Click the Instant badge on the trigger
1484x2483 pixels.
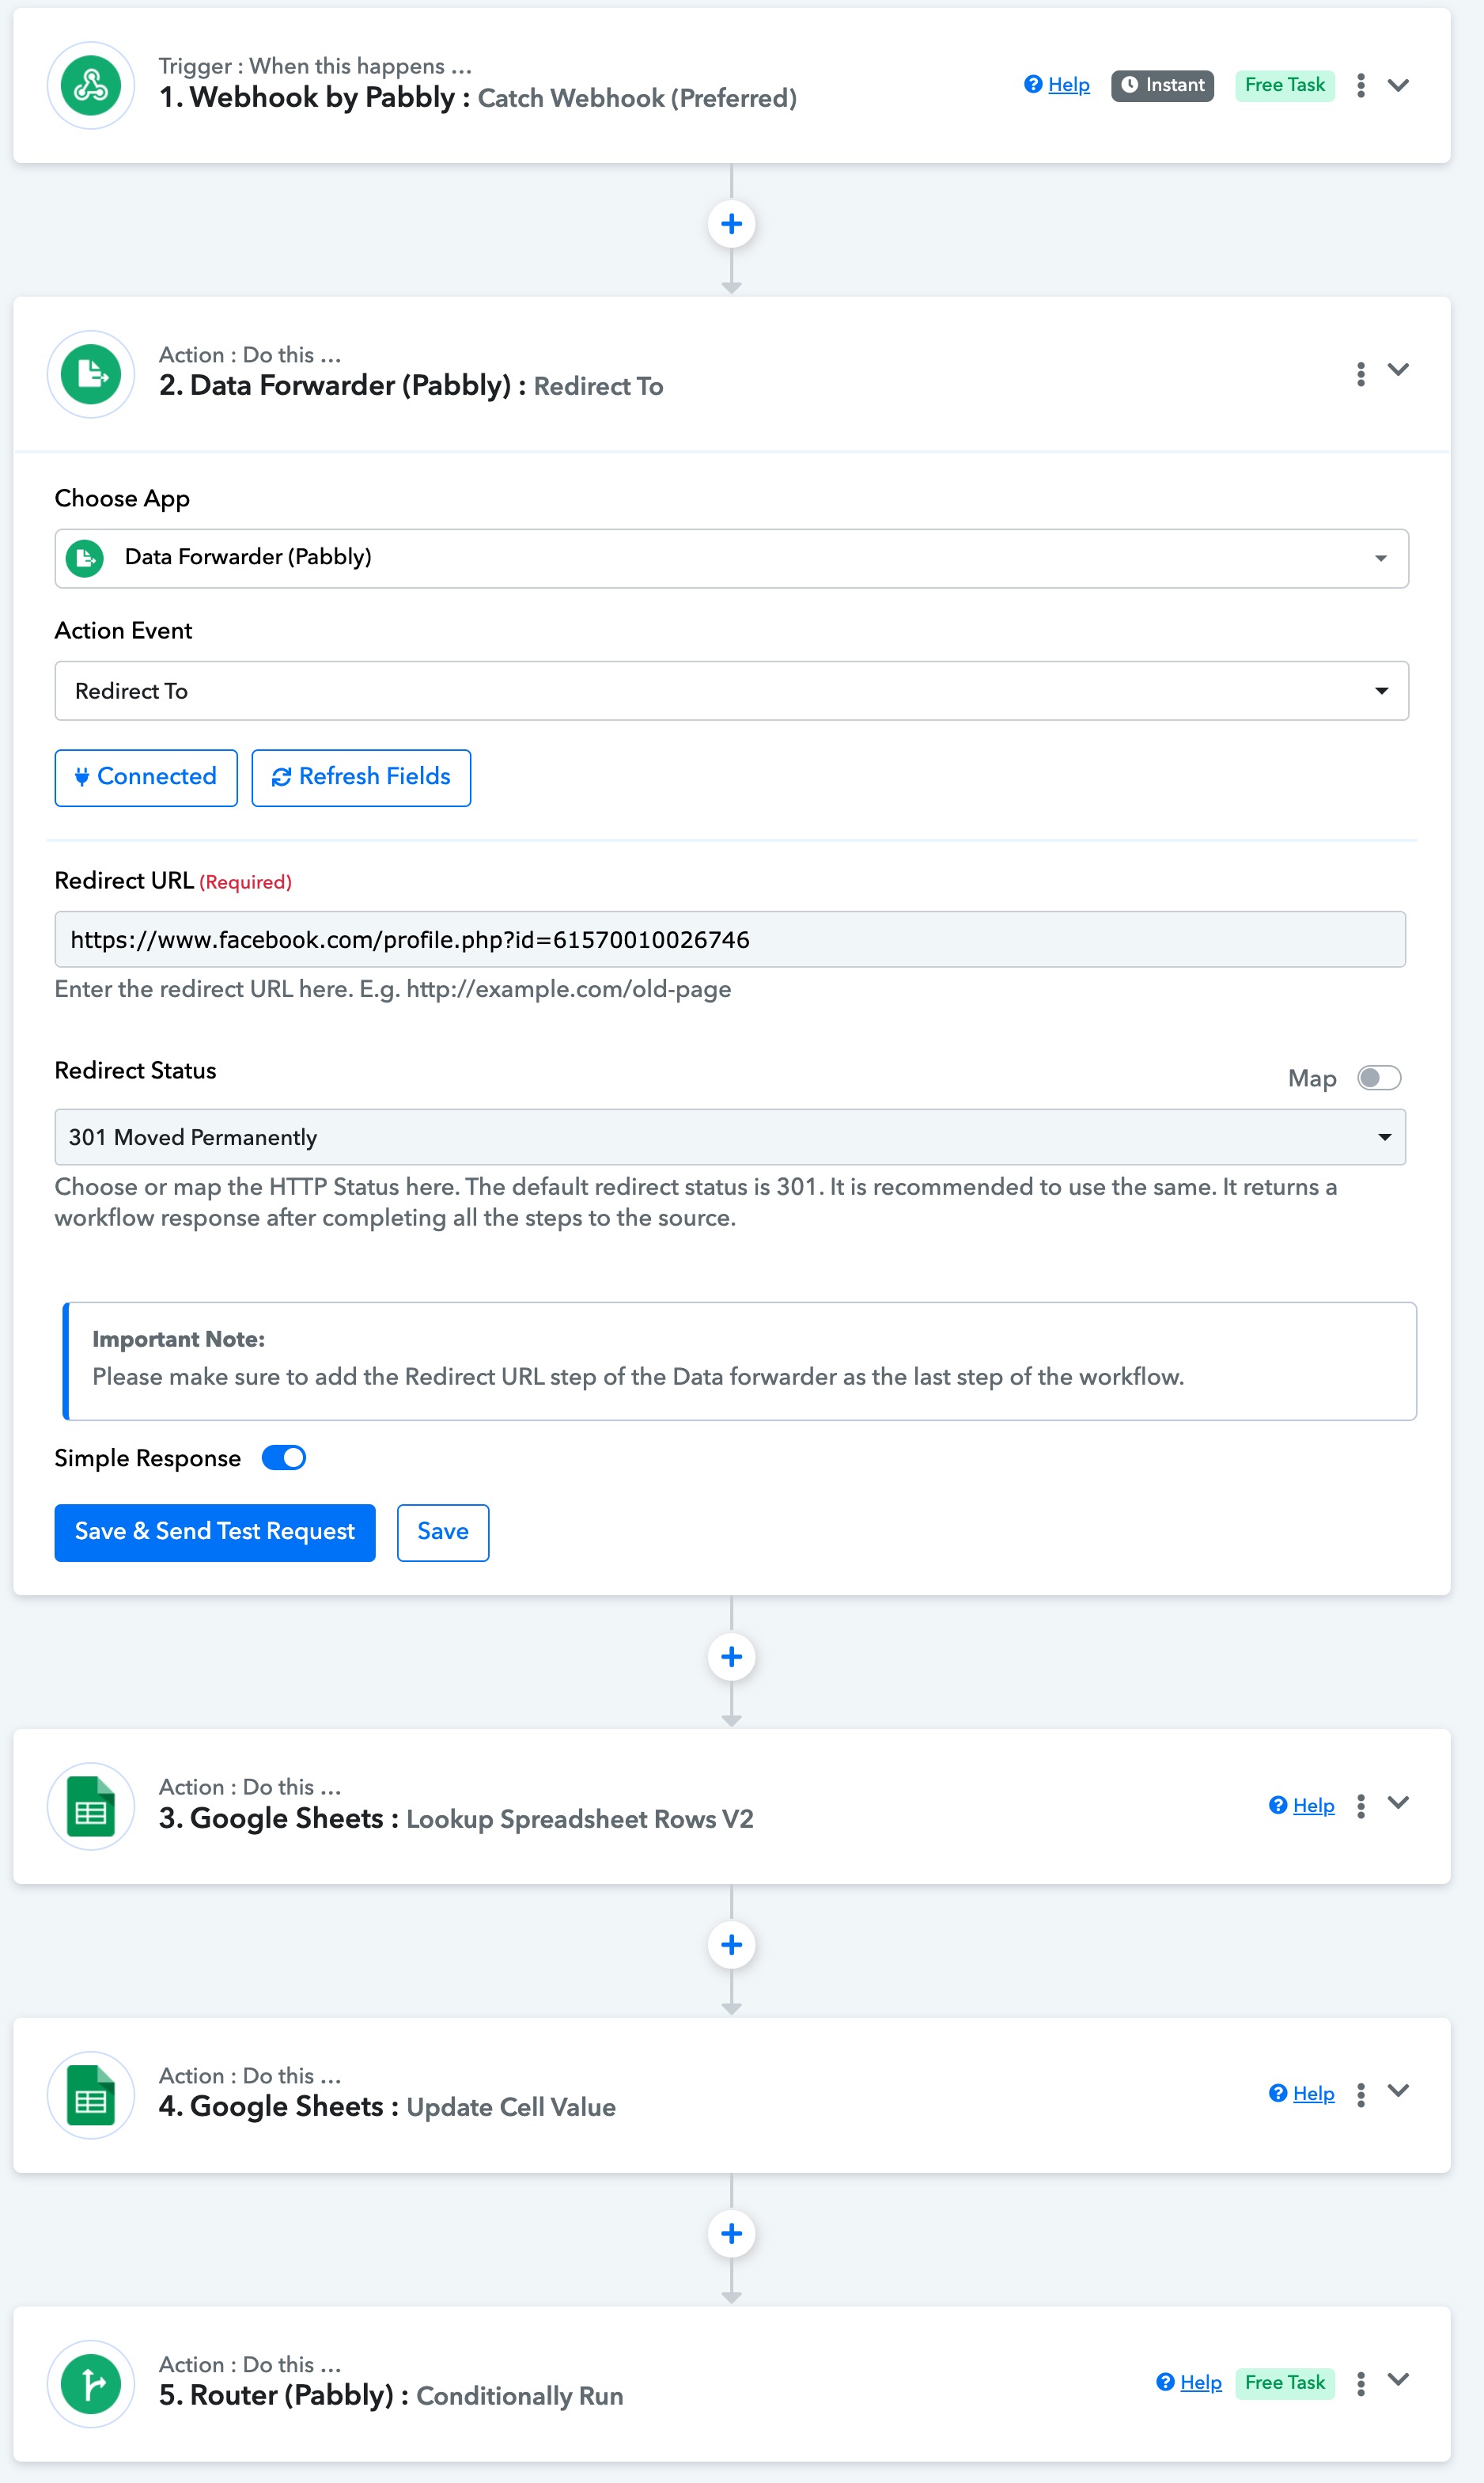click(1162, 85)
